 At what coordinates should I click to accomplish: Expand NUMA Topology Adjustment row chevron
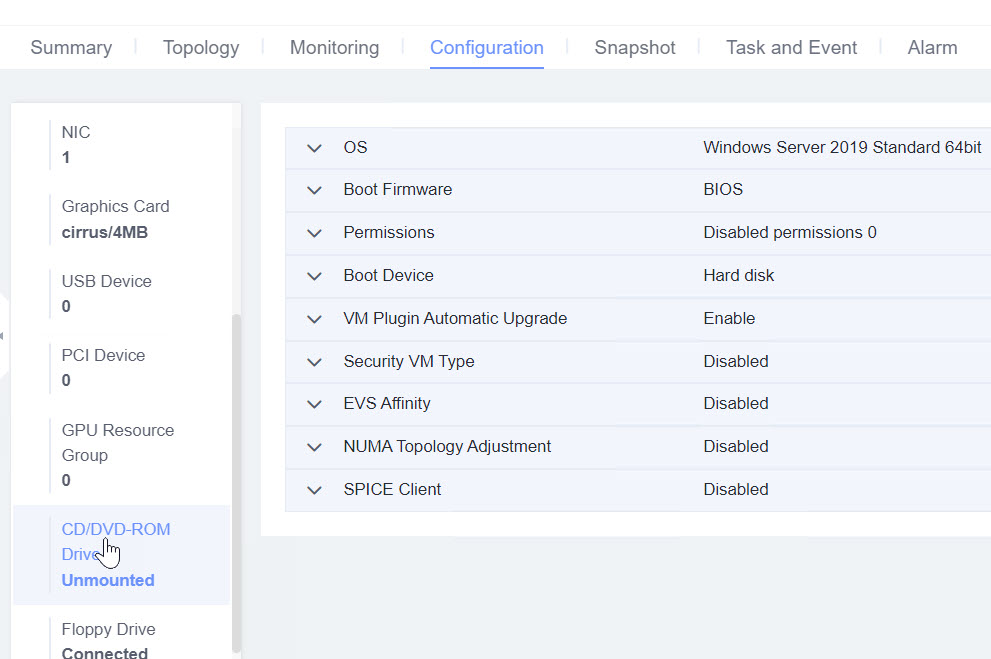[314, 447]
